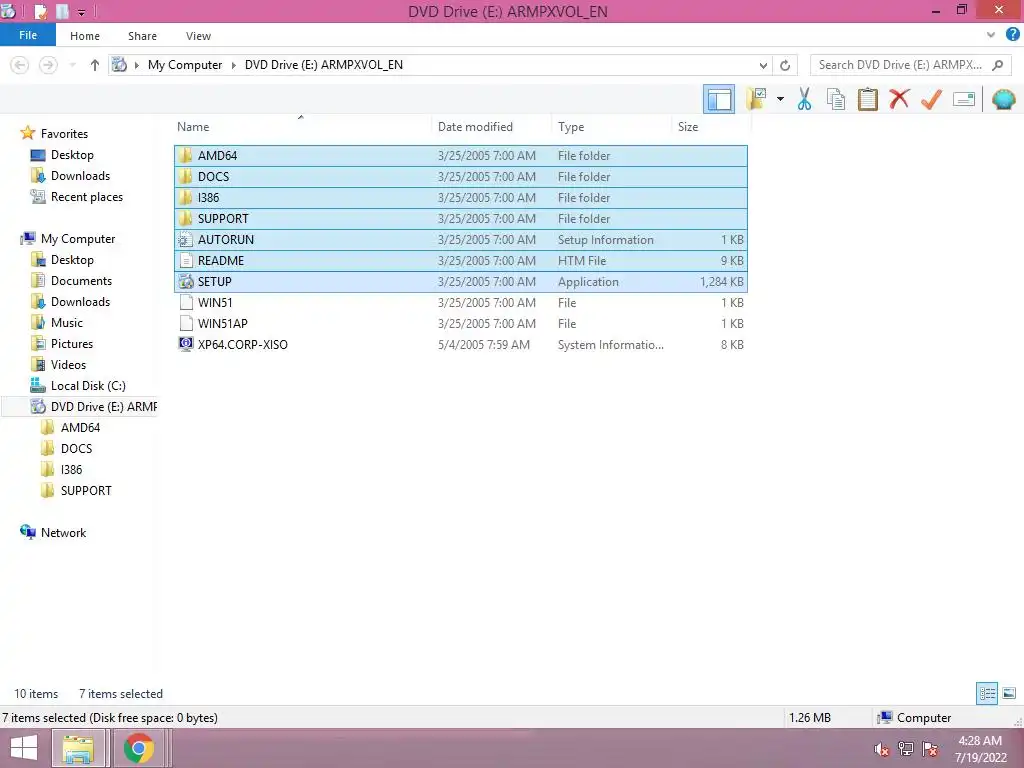Click the Rename label icon
This screenshot has width=1024, height=768.
point(964,99)
